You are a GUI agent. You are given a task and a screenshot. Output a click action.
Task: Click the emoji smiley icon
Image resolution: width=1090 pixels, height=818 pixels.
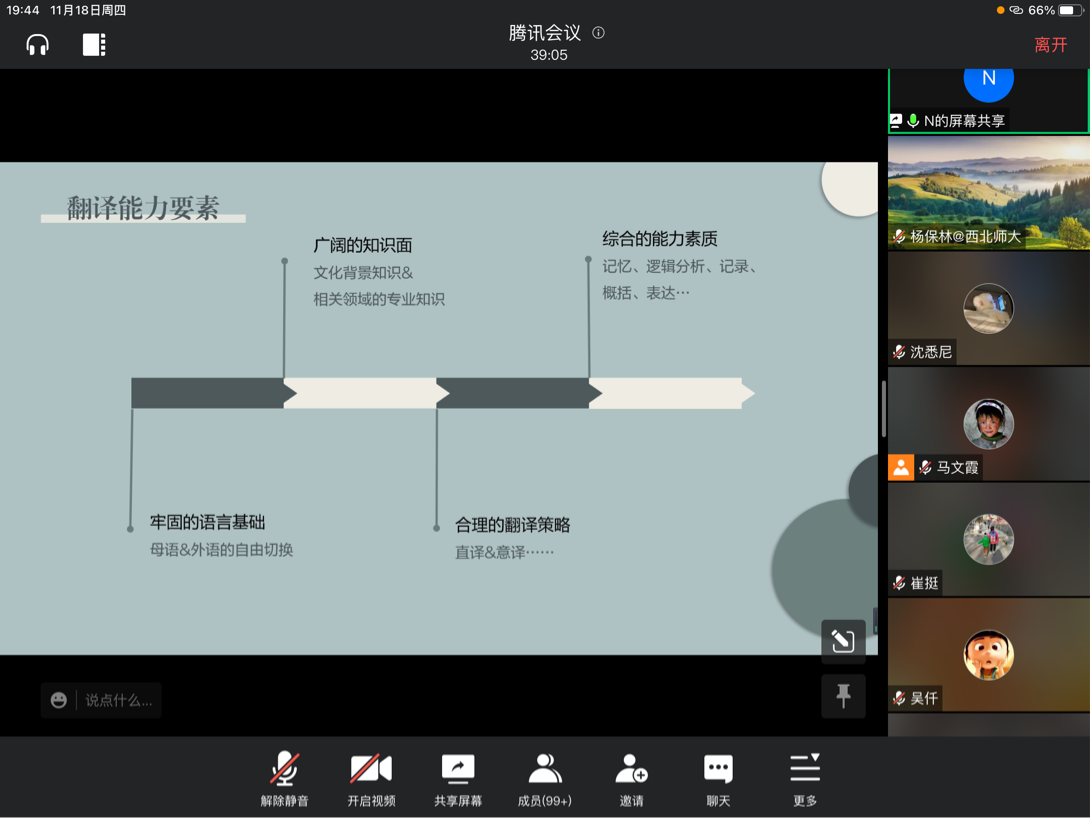click(x=59, y=700)
